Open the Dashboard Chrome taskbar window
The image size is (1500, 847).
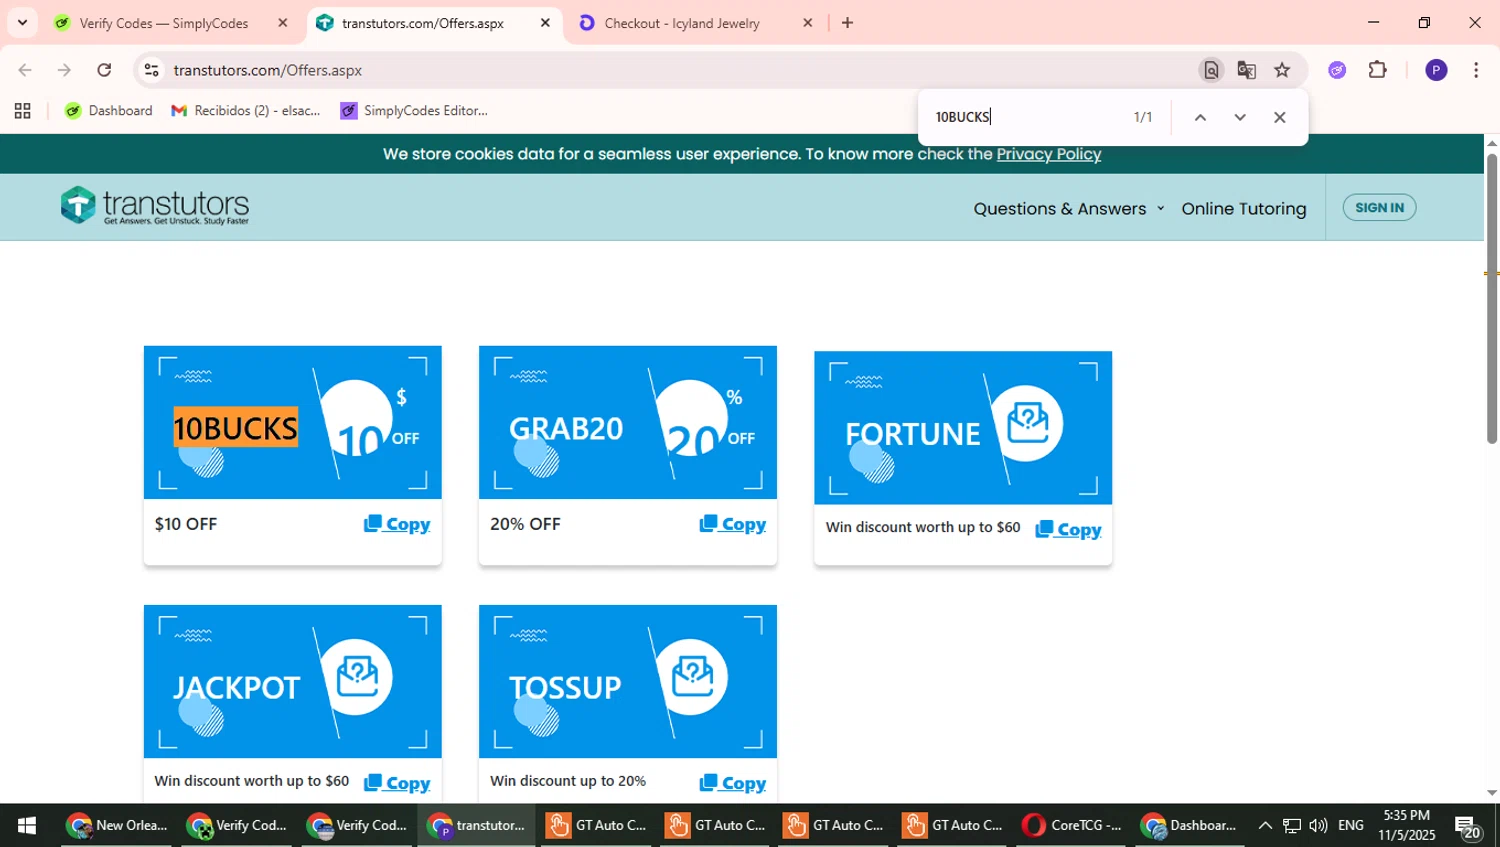[x=1191, y=826]
